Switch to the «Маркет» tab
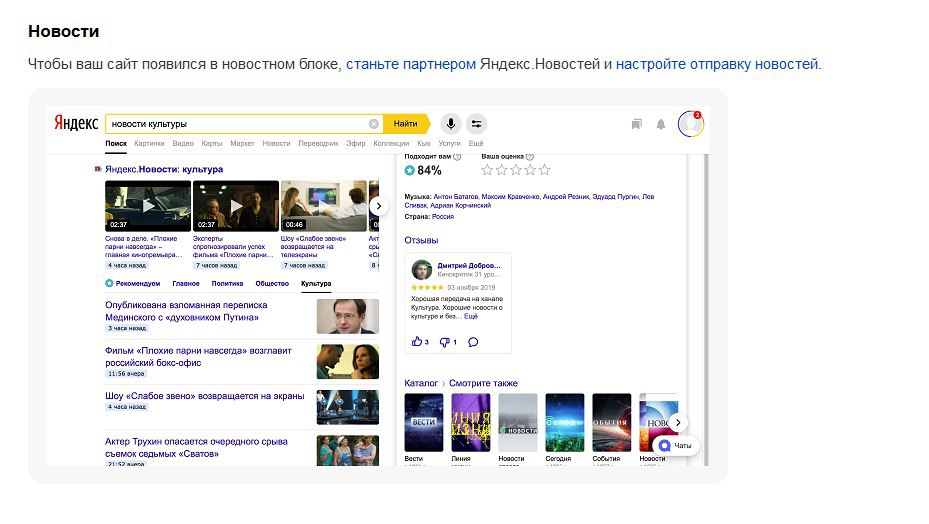The height and width of the screenshot is (524, 929). [x=242, y=143]
